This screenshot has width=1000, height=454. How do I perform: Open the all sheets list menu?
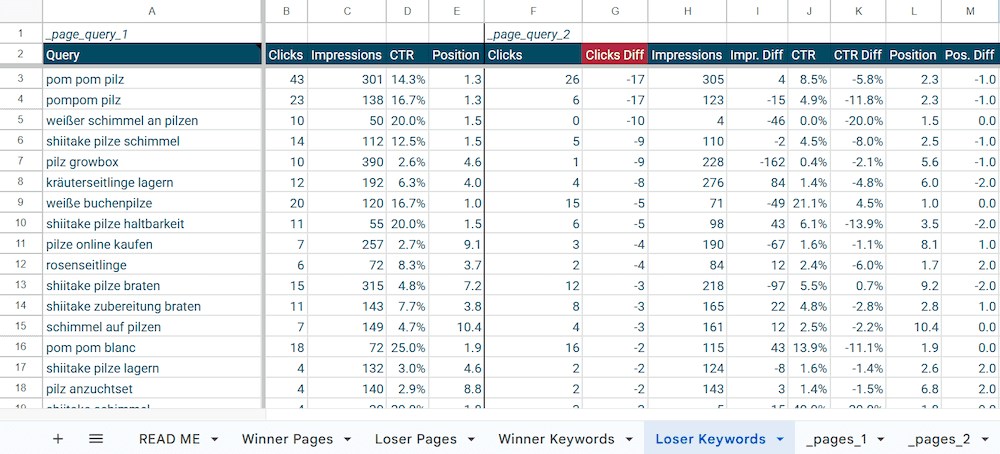click(x=96, y=439)
